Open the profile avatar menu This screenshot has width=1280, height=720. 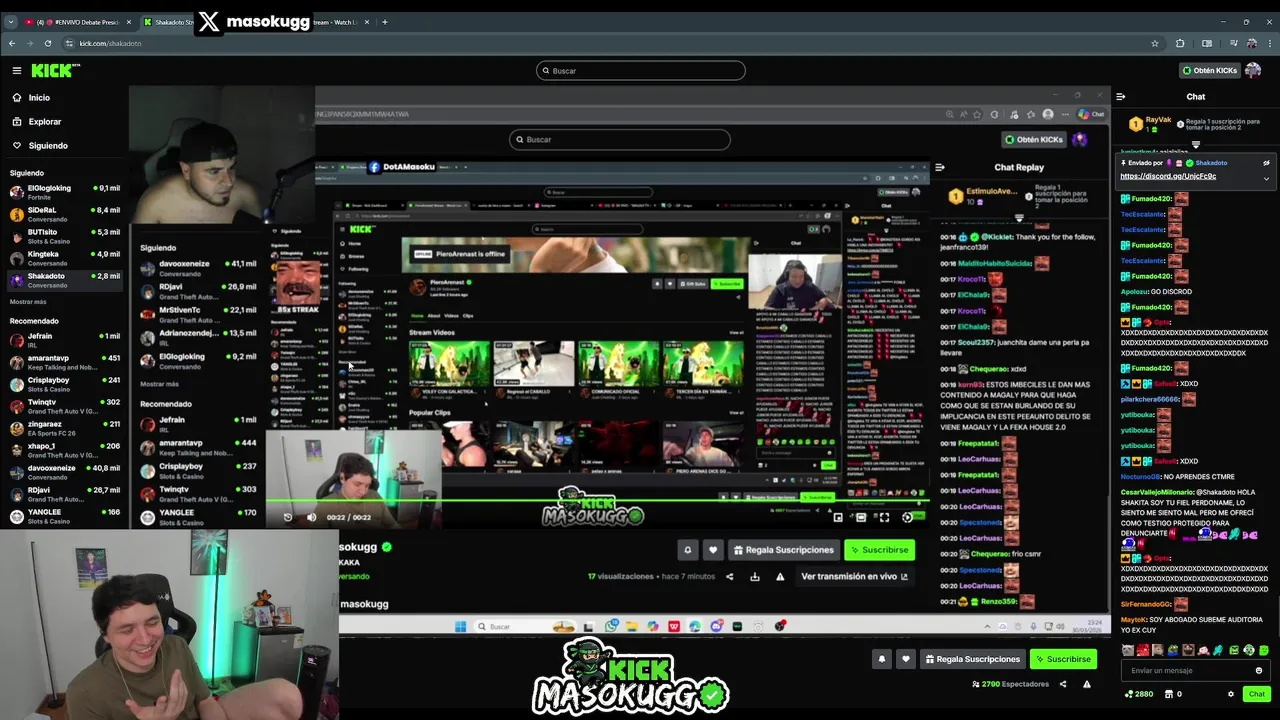[x=1253, y=70]
